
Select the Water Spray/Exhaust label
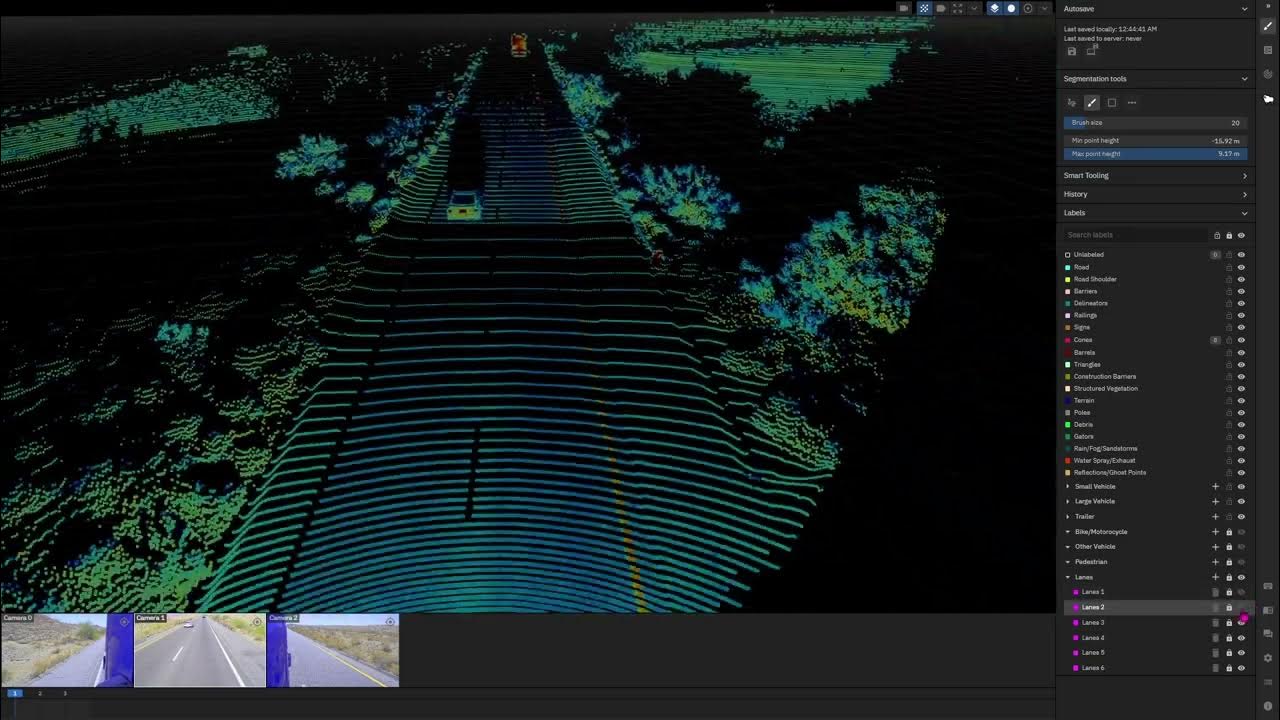[1104, 460]
